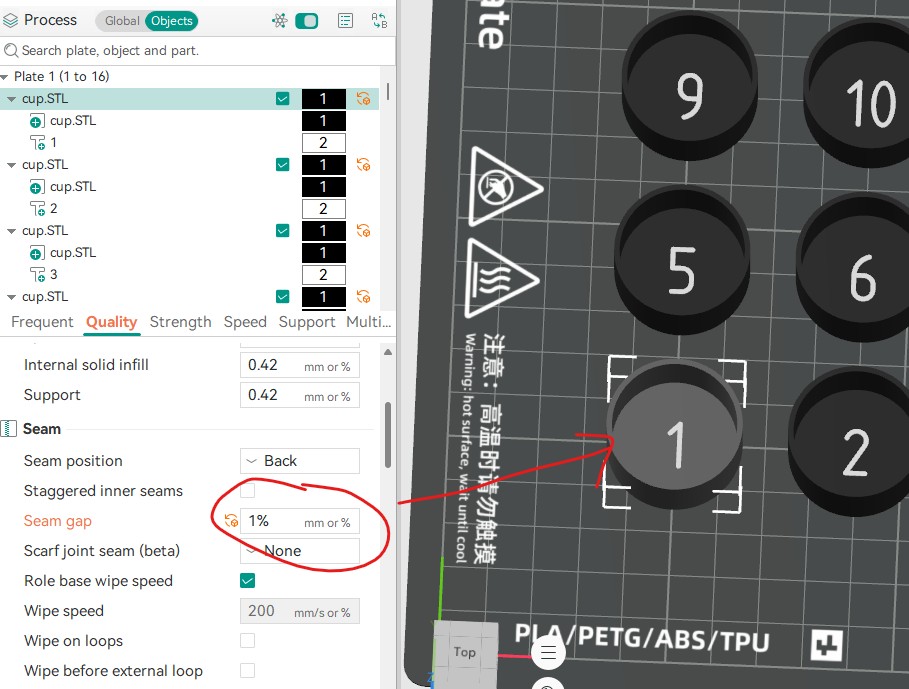Uncheck the highlighted cup.STL printable checkbox
This screenshot has width=909, height=689.
tap(282, 99)
